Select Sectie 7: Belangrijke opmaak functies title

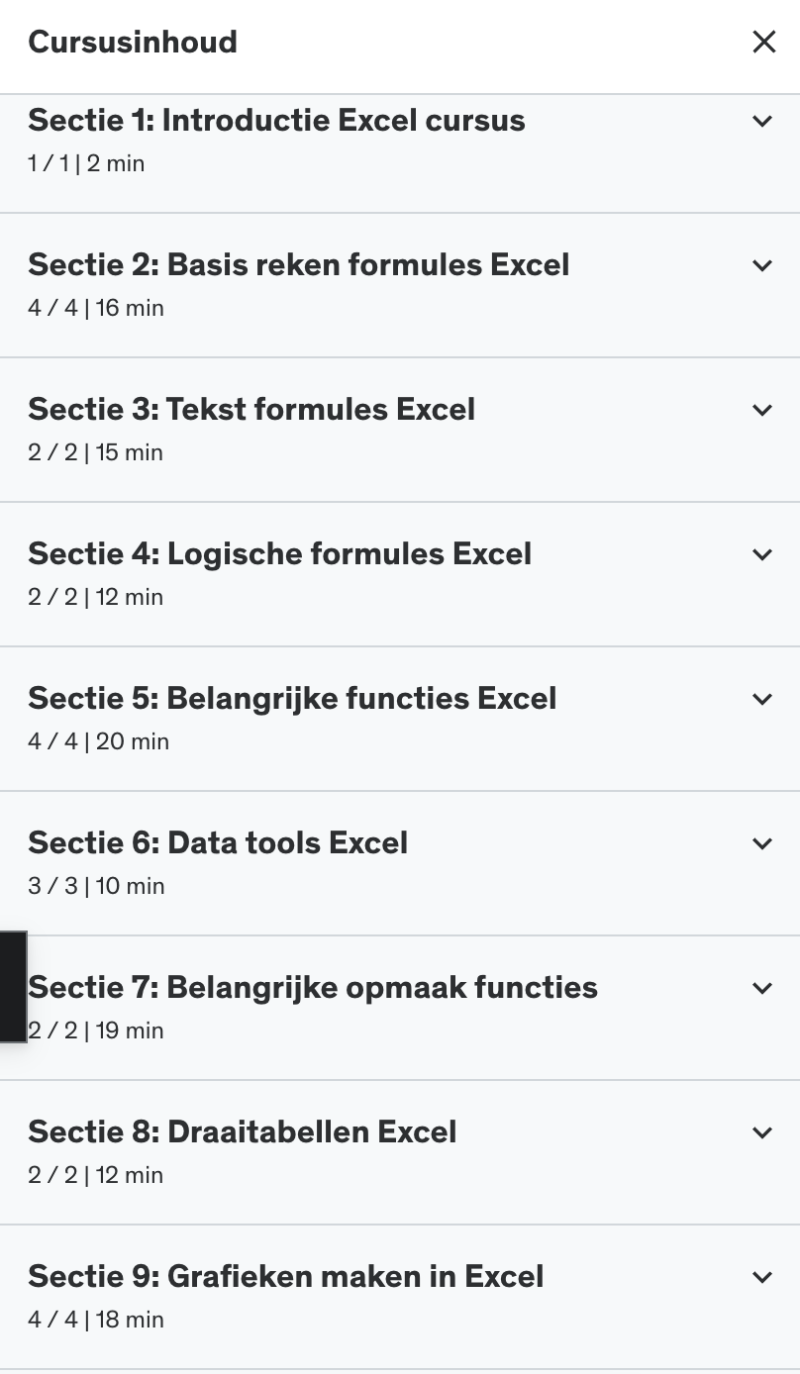pos(312,987)
